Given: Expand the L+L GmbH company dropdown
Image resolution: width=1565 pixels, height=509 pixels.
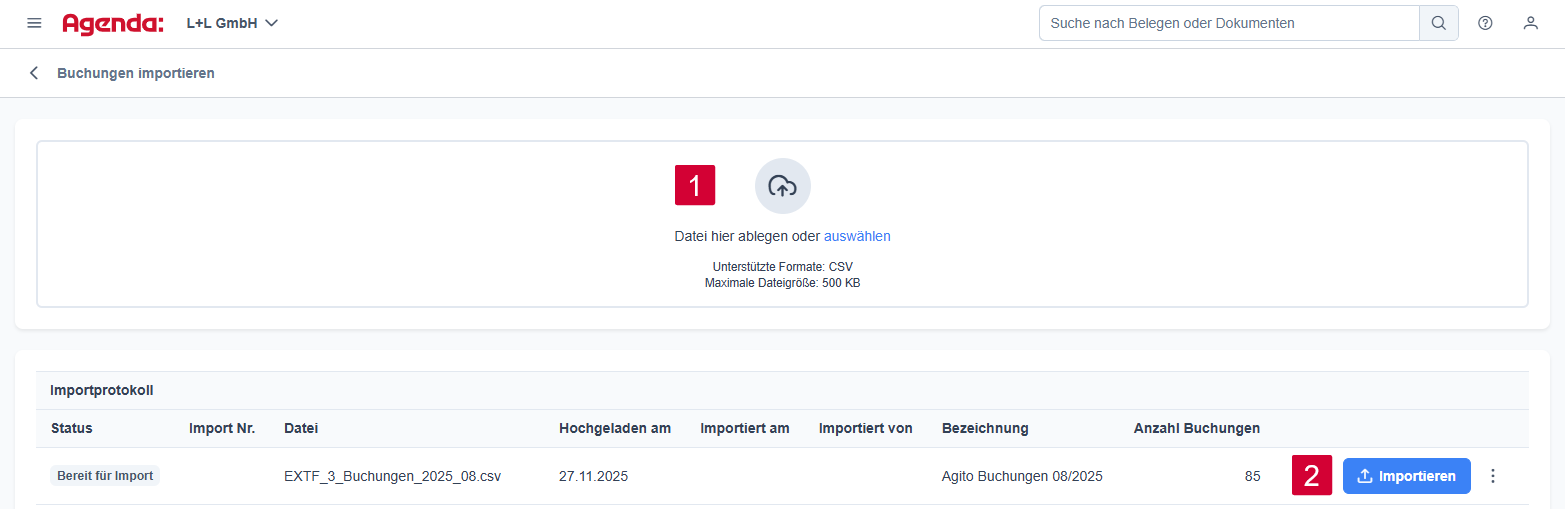Looking at the screenshot, I should coord(232,23).
